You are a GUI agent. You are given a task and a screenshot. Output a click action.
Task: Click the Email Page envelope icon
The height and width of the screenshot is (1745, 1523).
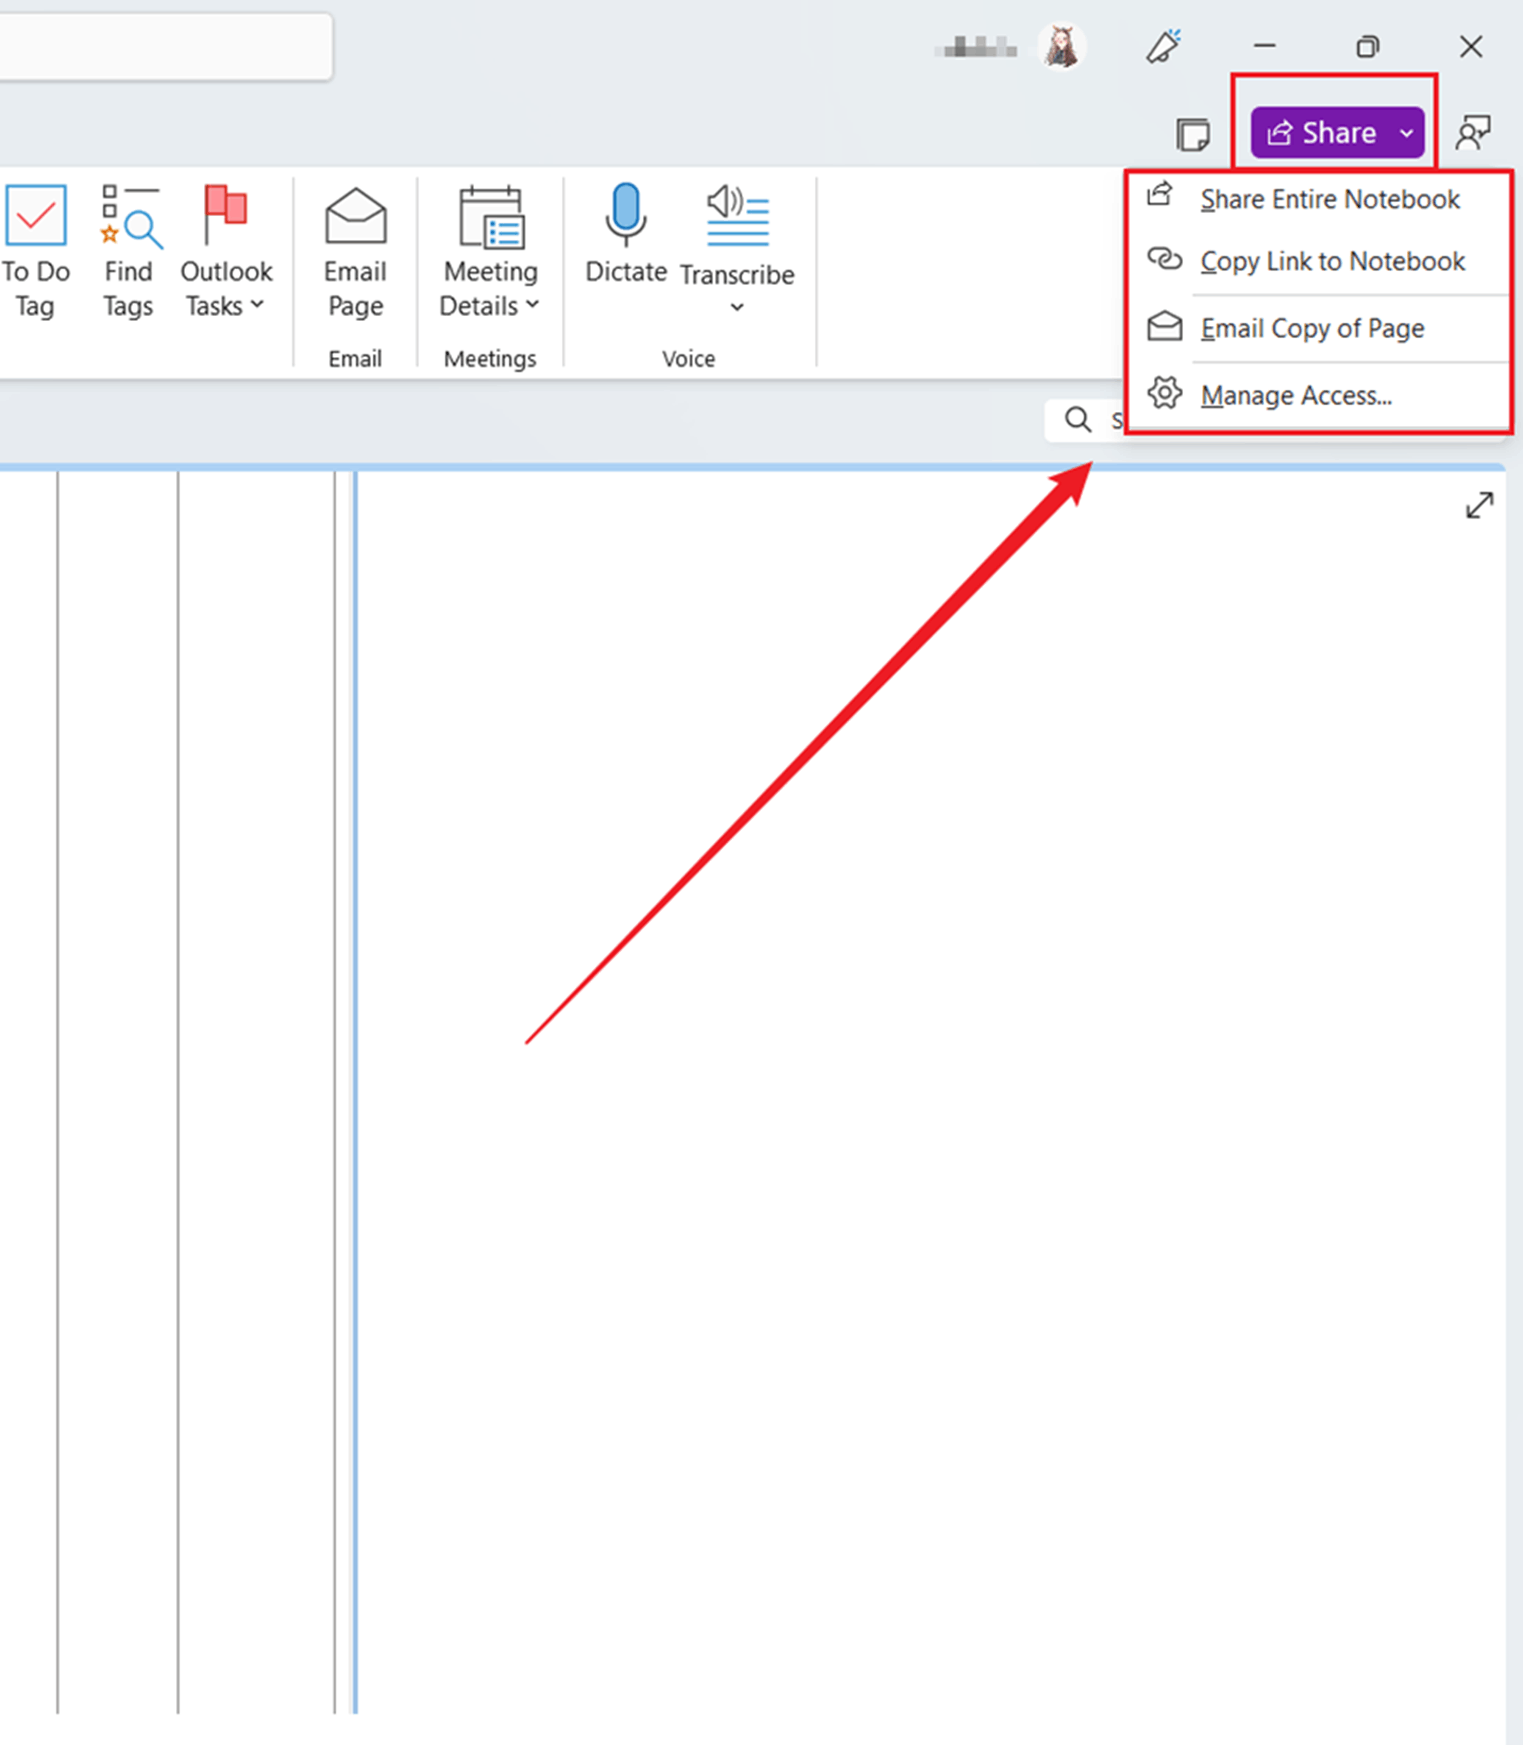[355, 215]
